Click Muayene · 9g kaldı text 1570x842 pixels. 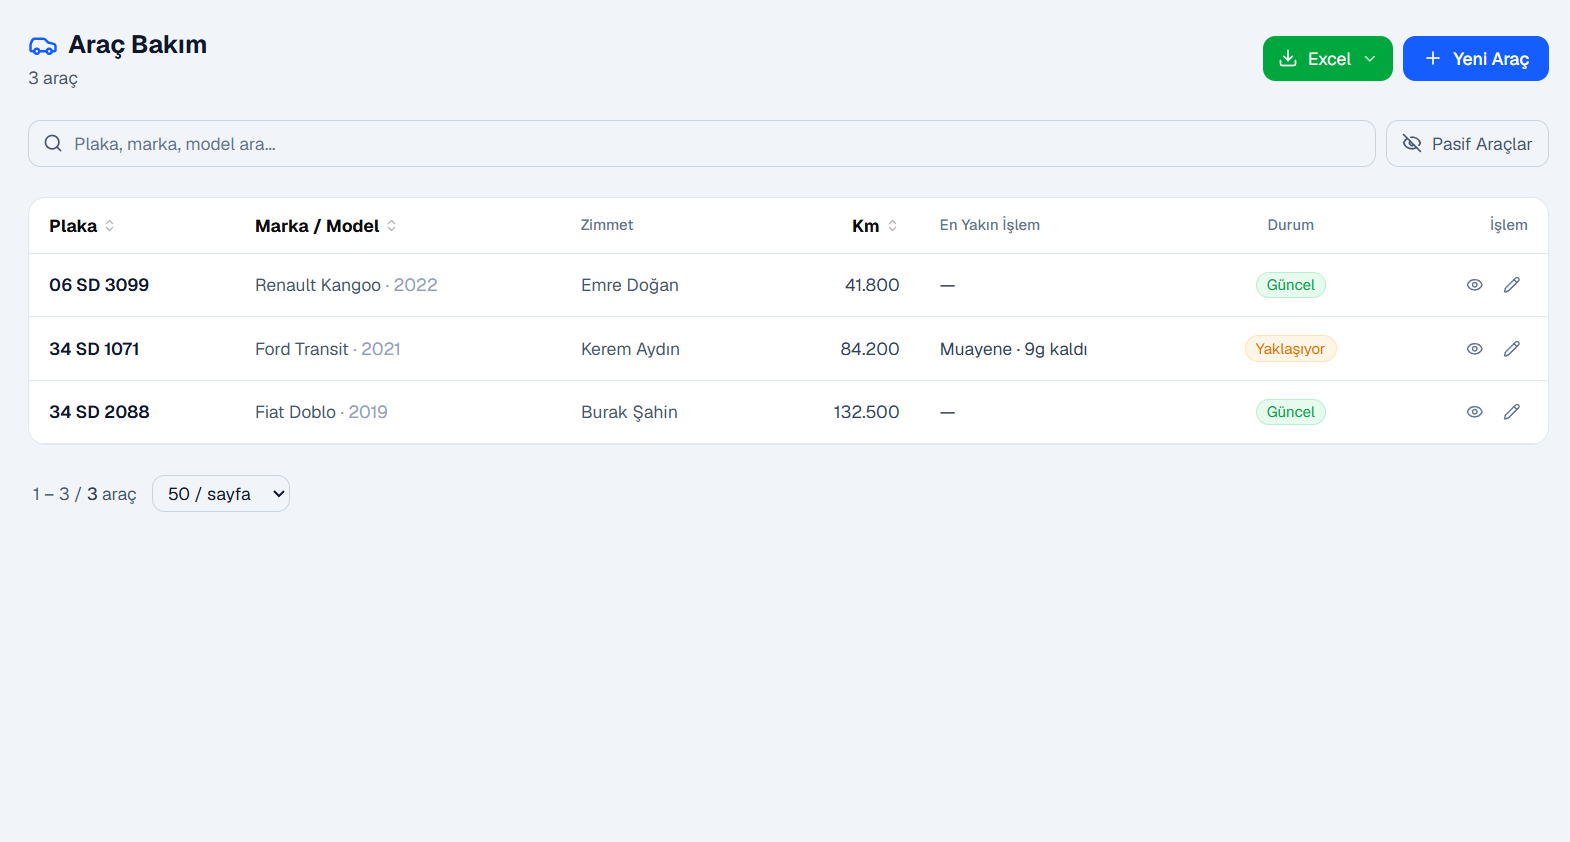click(1013, 349)
